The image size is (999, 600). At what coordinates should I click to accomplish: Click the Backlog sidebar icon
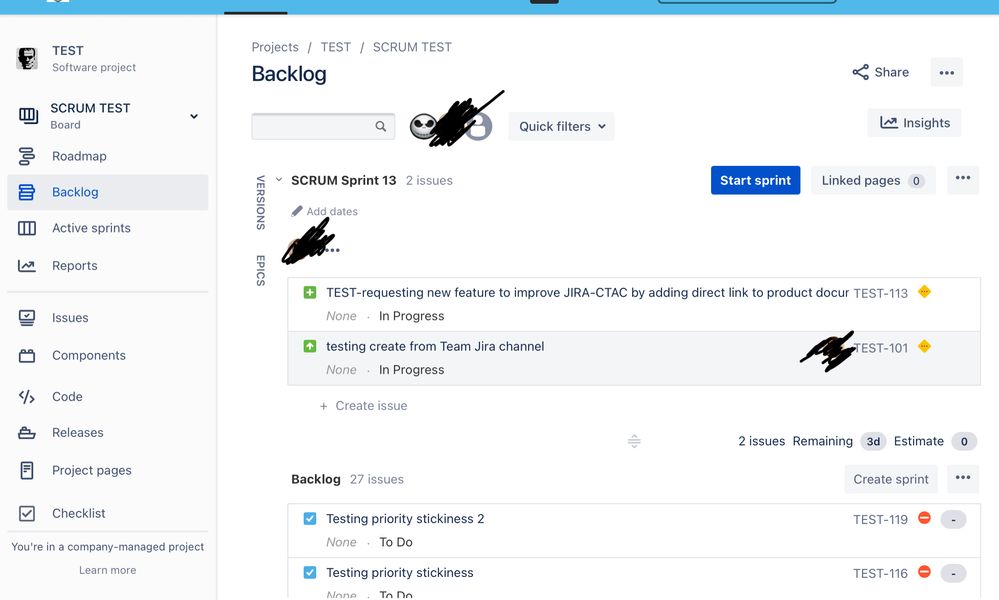[x=27, y=192]
